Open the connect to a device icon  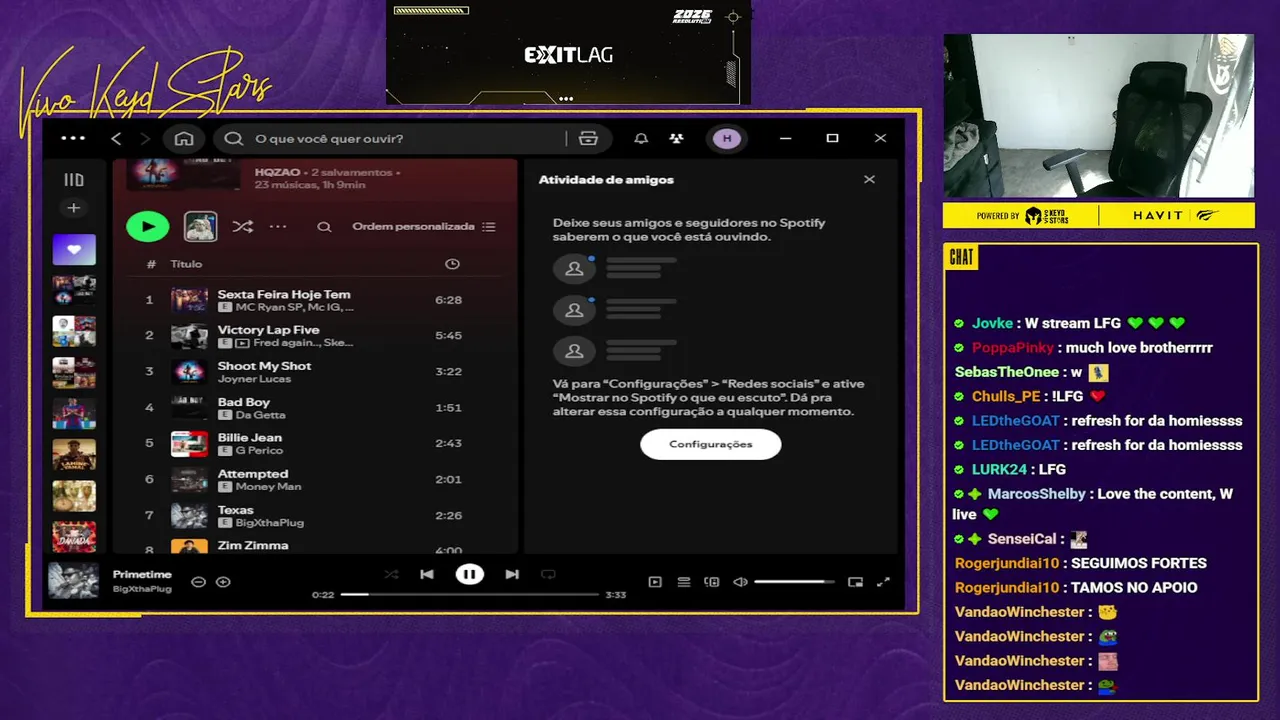coord(712,581)
